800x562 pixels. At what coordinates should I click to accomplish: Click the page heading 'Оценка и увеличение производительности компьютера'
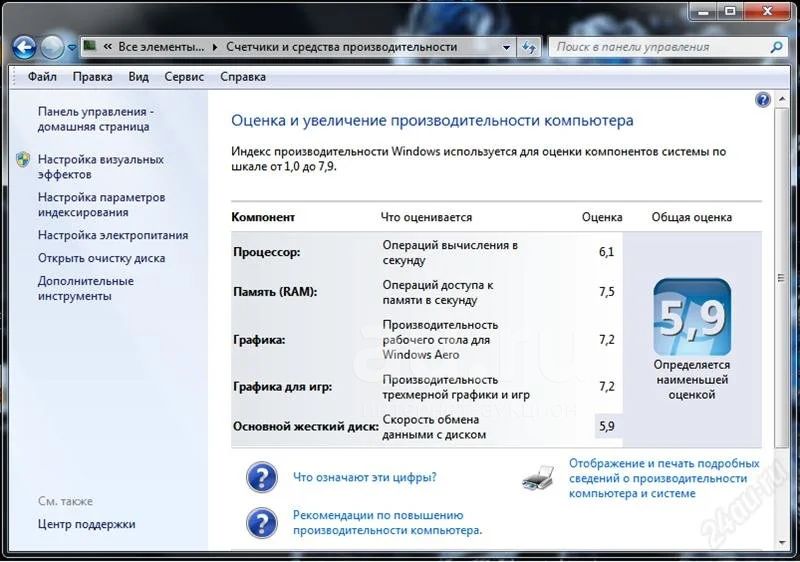tap(432, 120)
